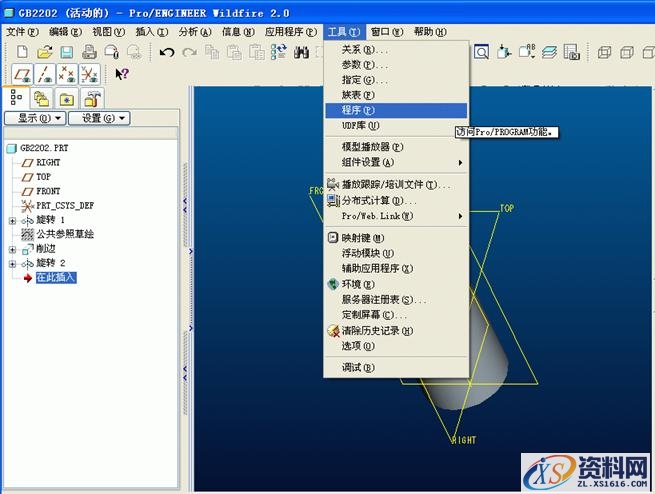Click the What's This help cursor icon
The height and width of the screenshot is (494, 655).
tap(122, 74)
